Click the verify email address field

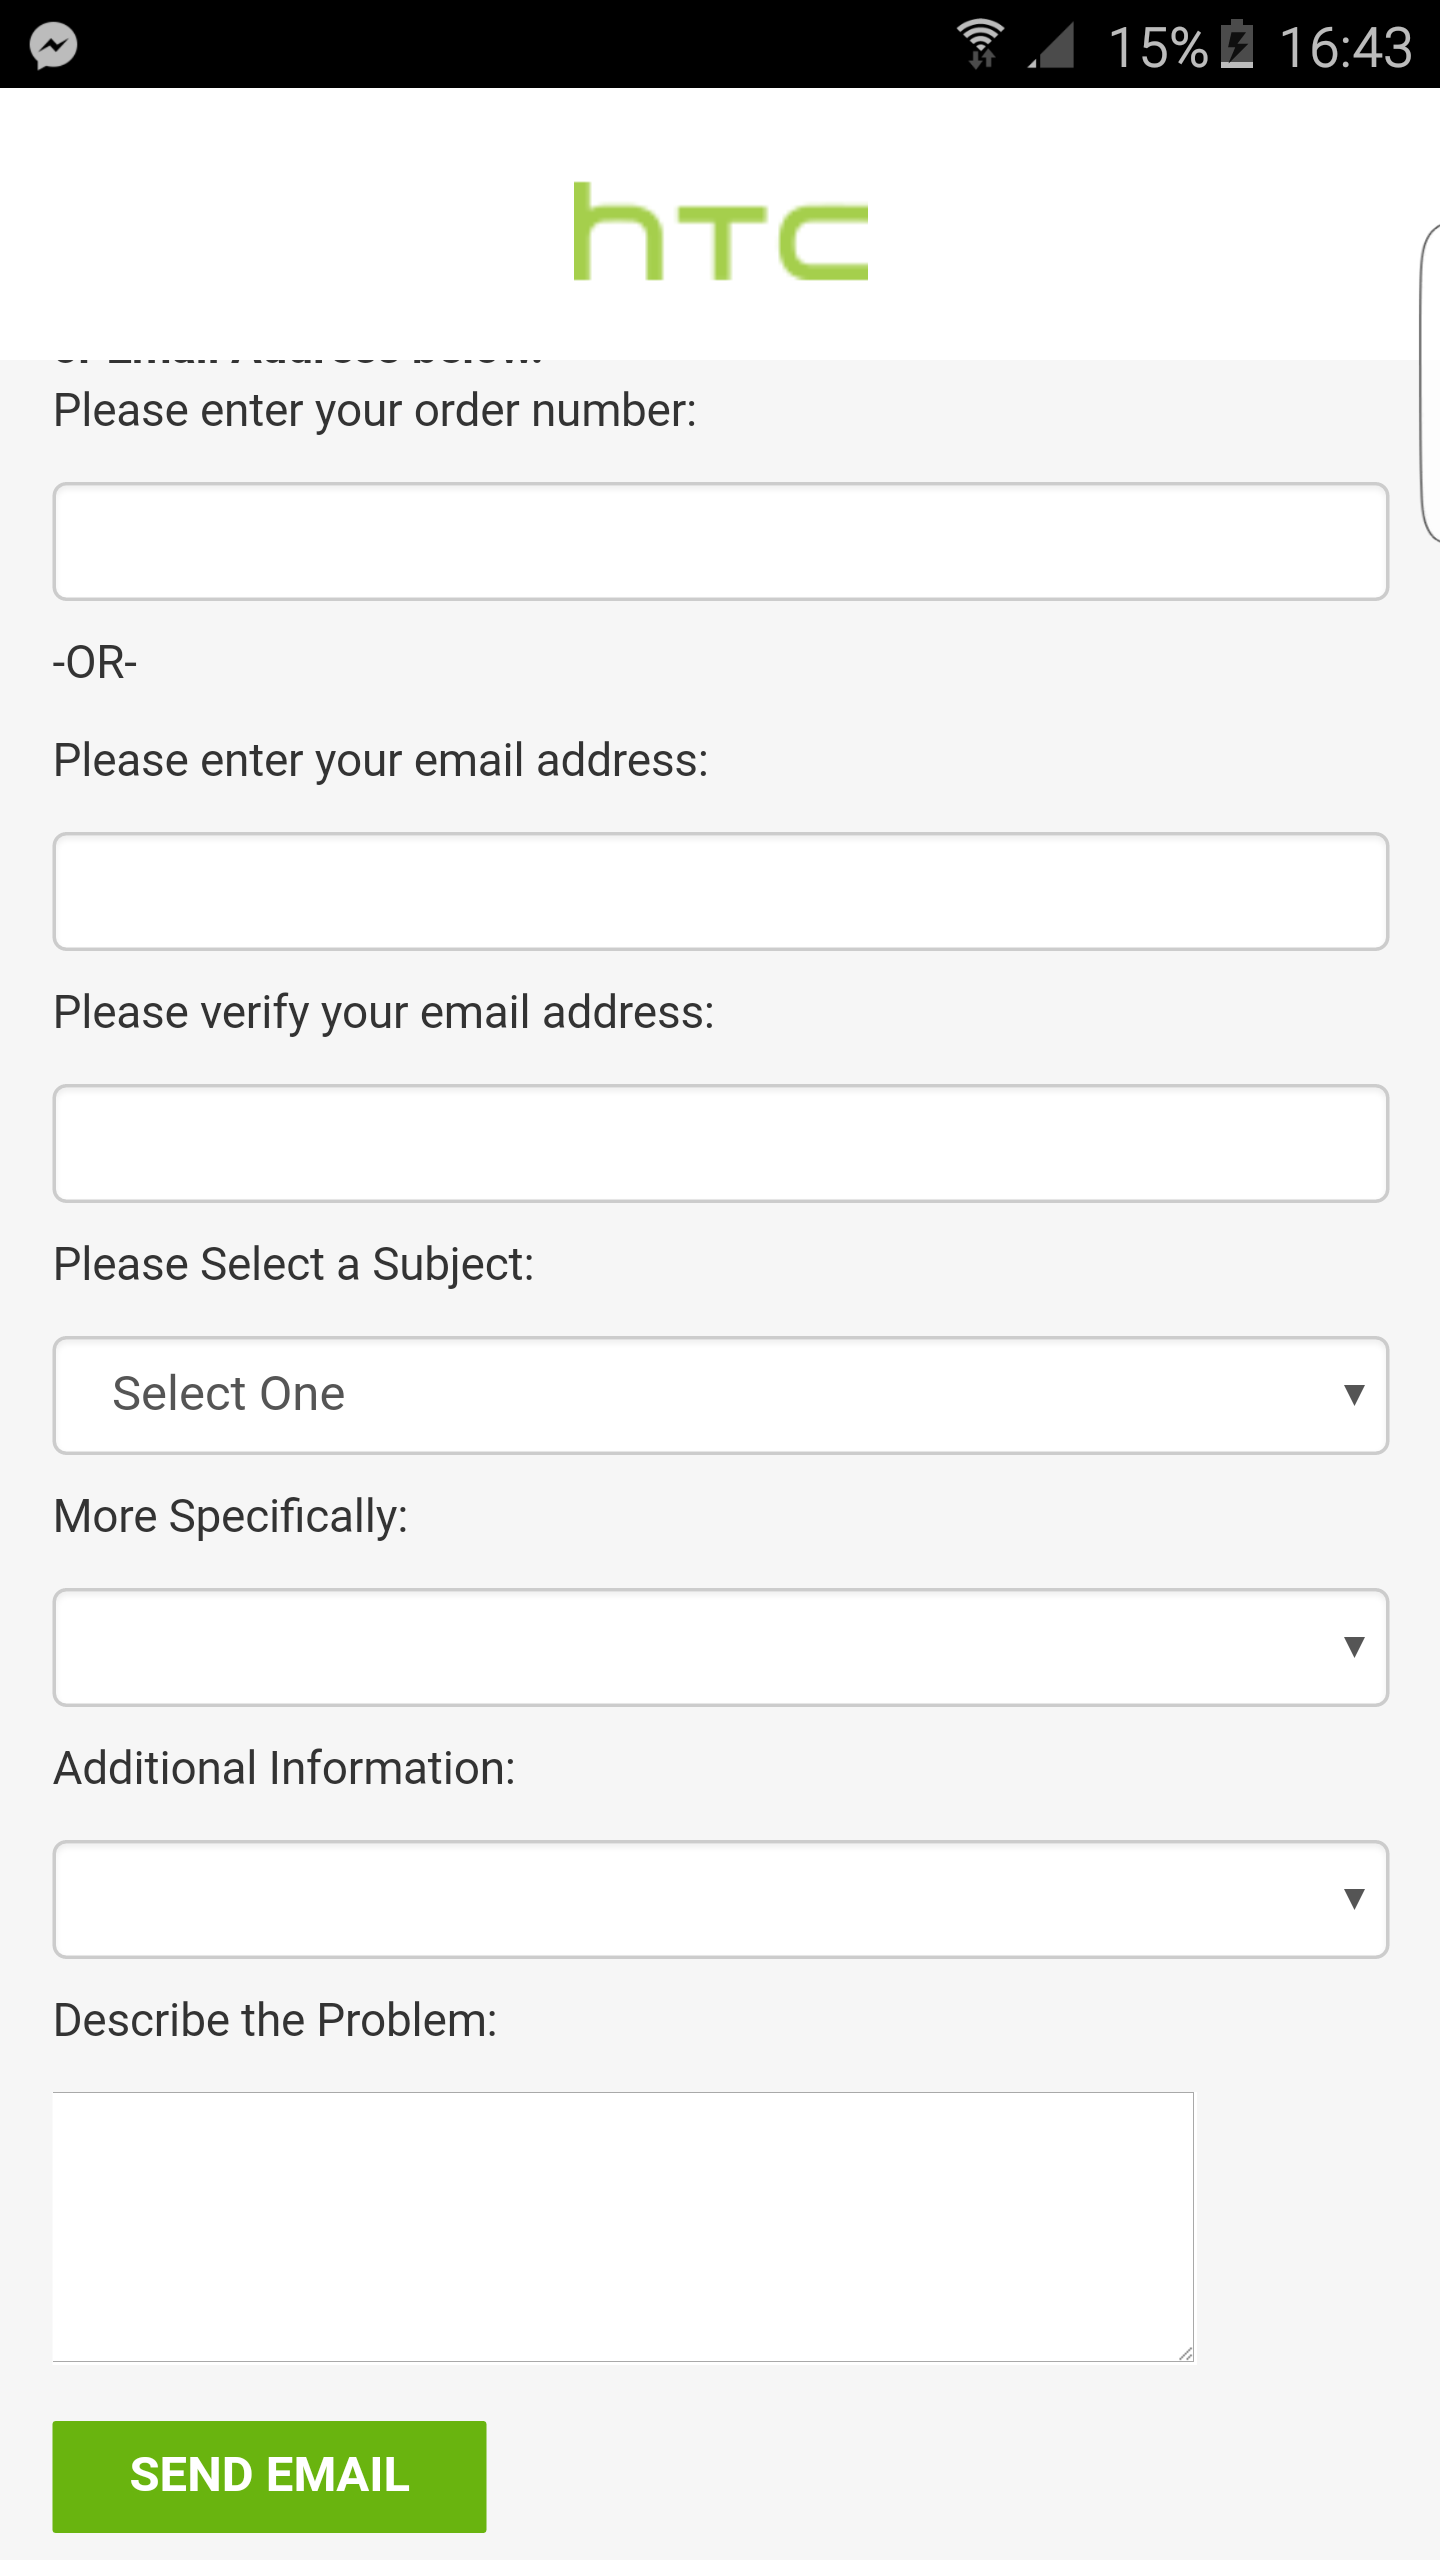coord(720,1143)
